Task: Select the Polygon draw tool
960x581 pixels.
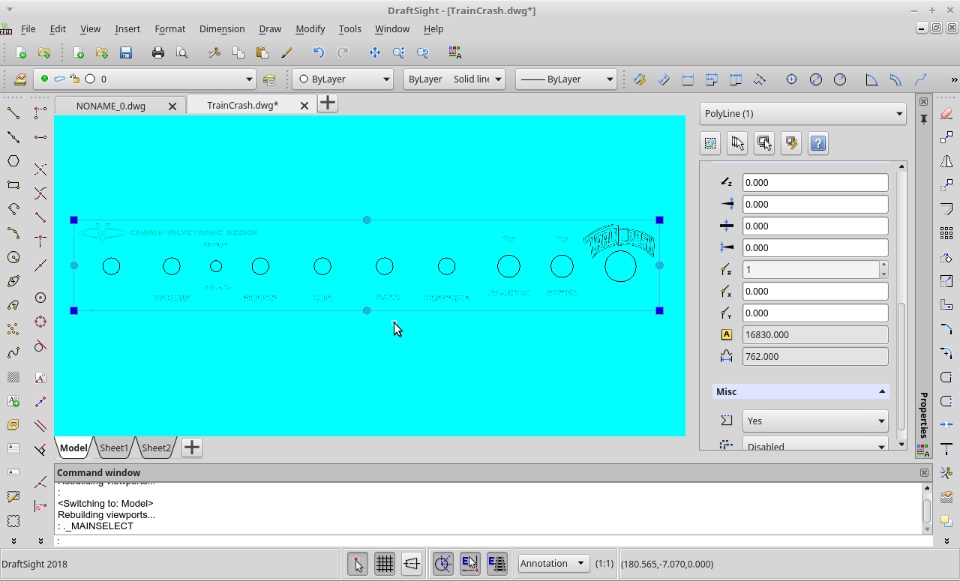Action: (x=13, y=161)
